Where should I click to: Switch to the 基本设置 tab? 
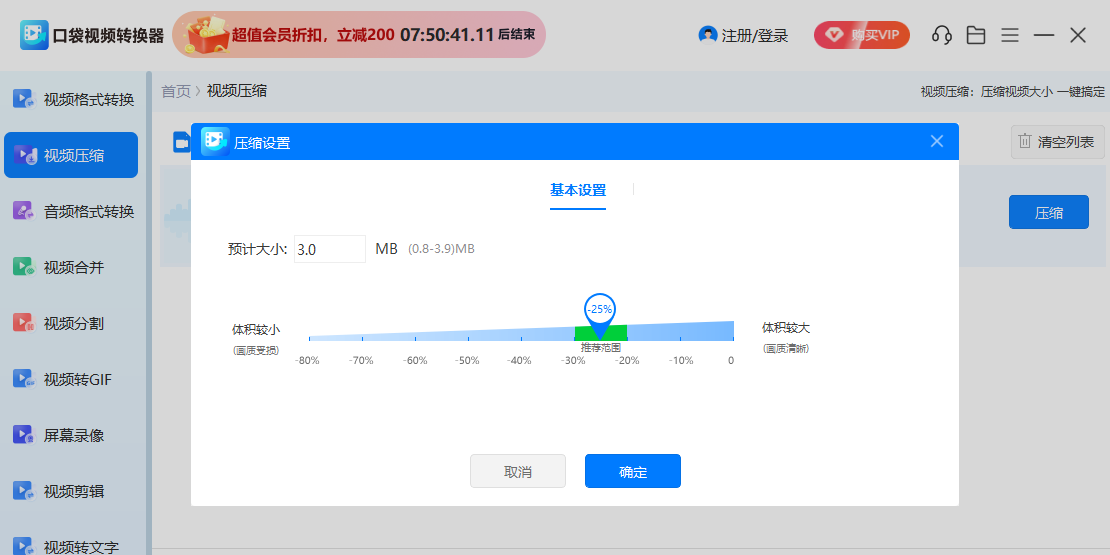click(577, 190)
